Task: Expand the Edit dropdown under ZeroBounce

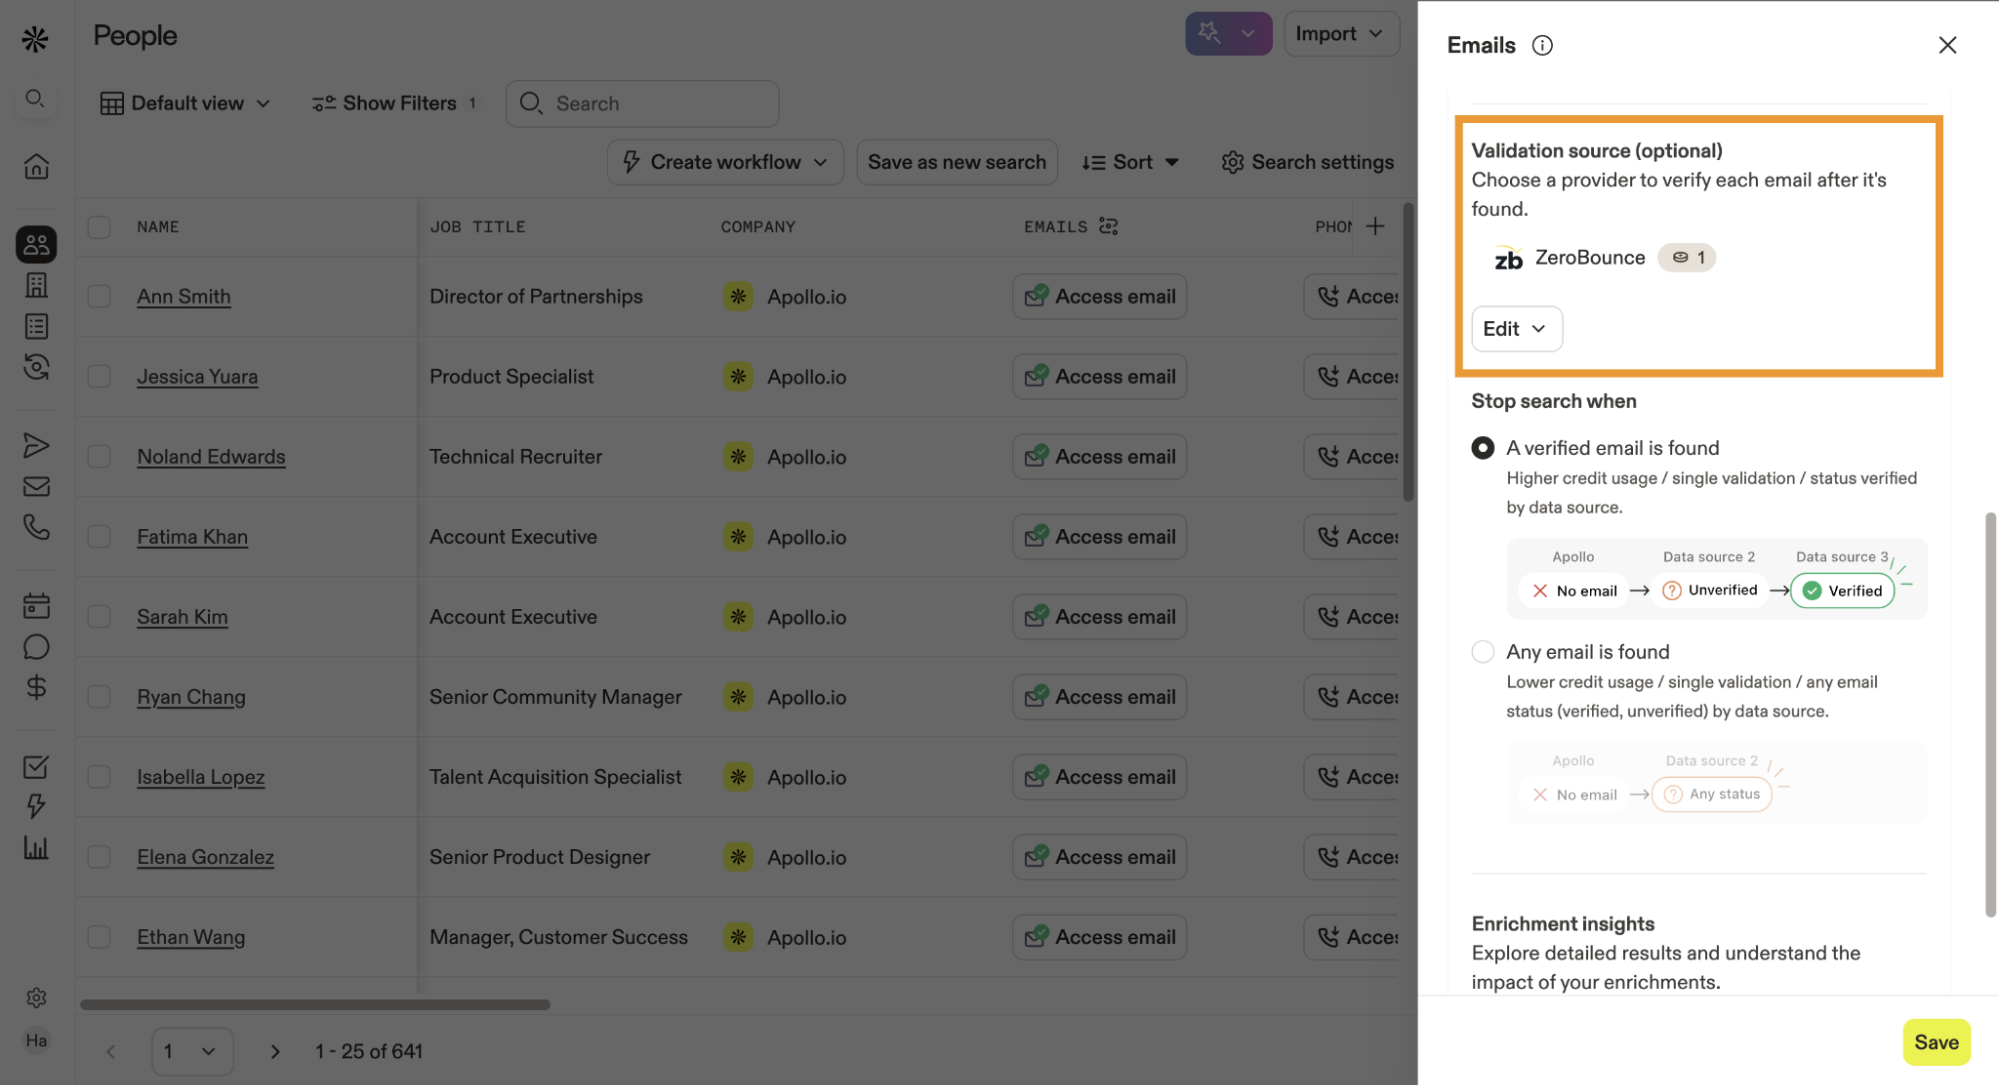Action: tap(1515, 329)
